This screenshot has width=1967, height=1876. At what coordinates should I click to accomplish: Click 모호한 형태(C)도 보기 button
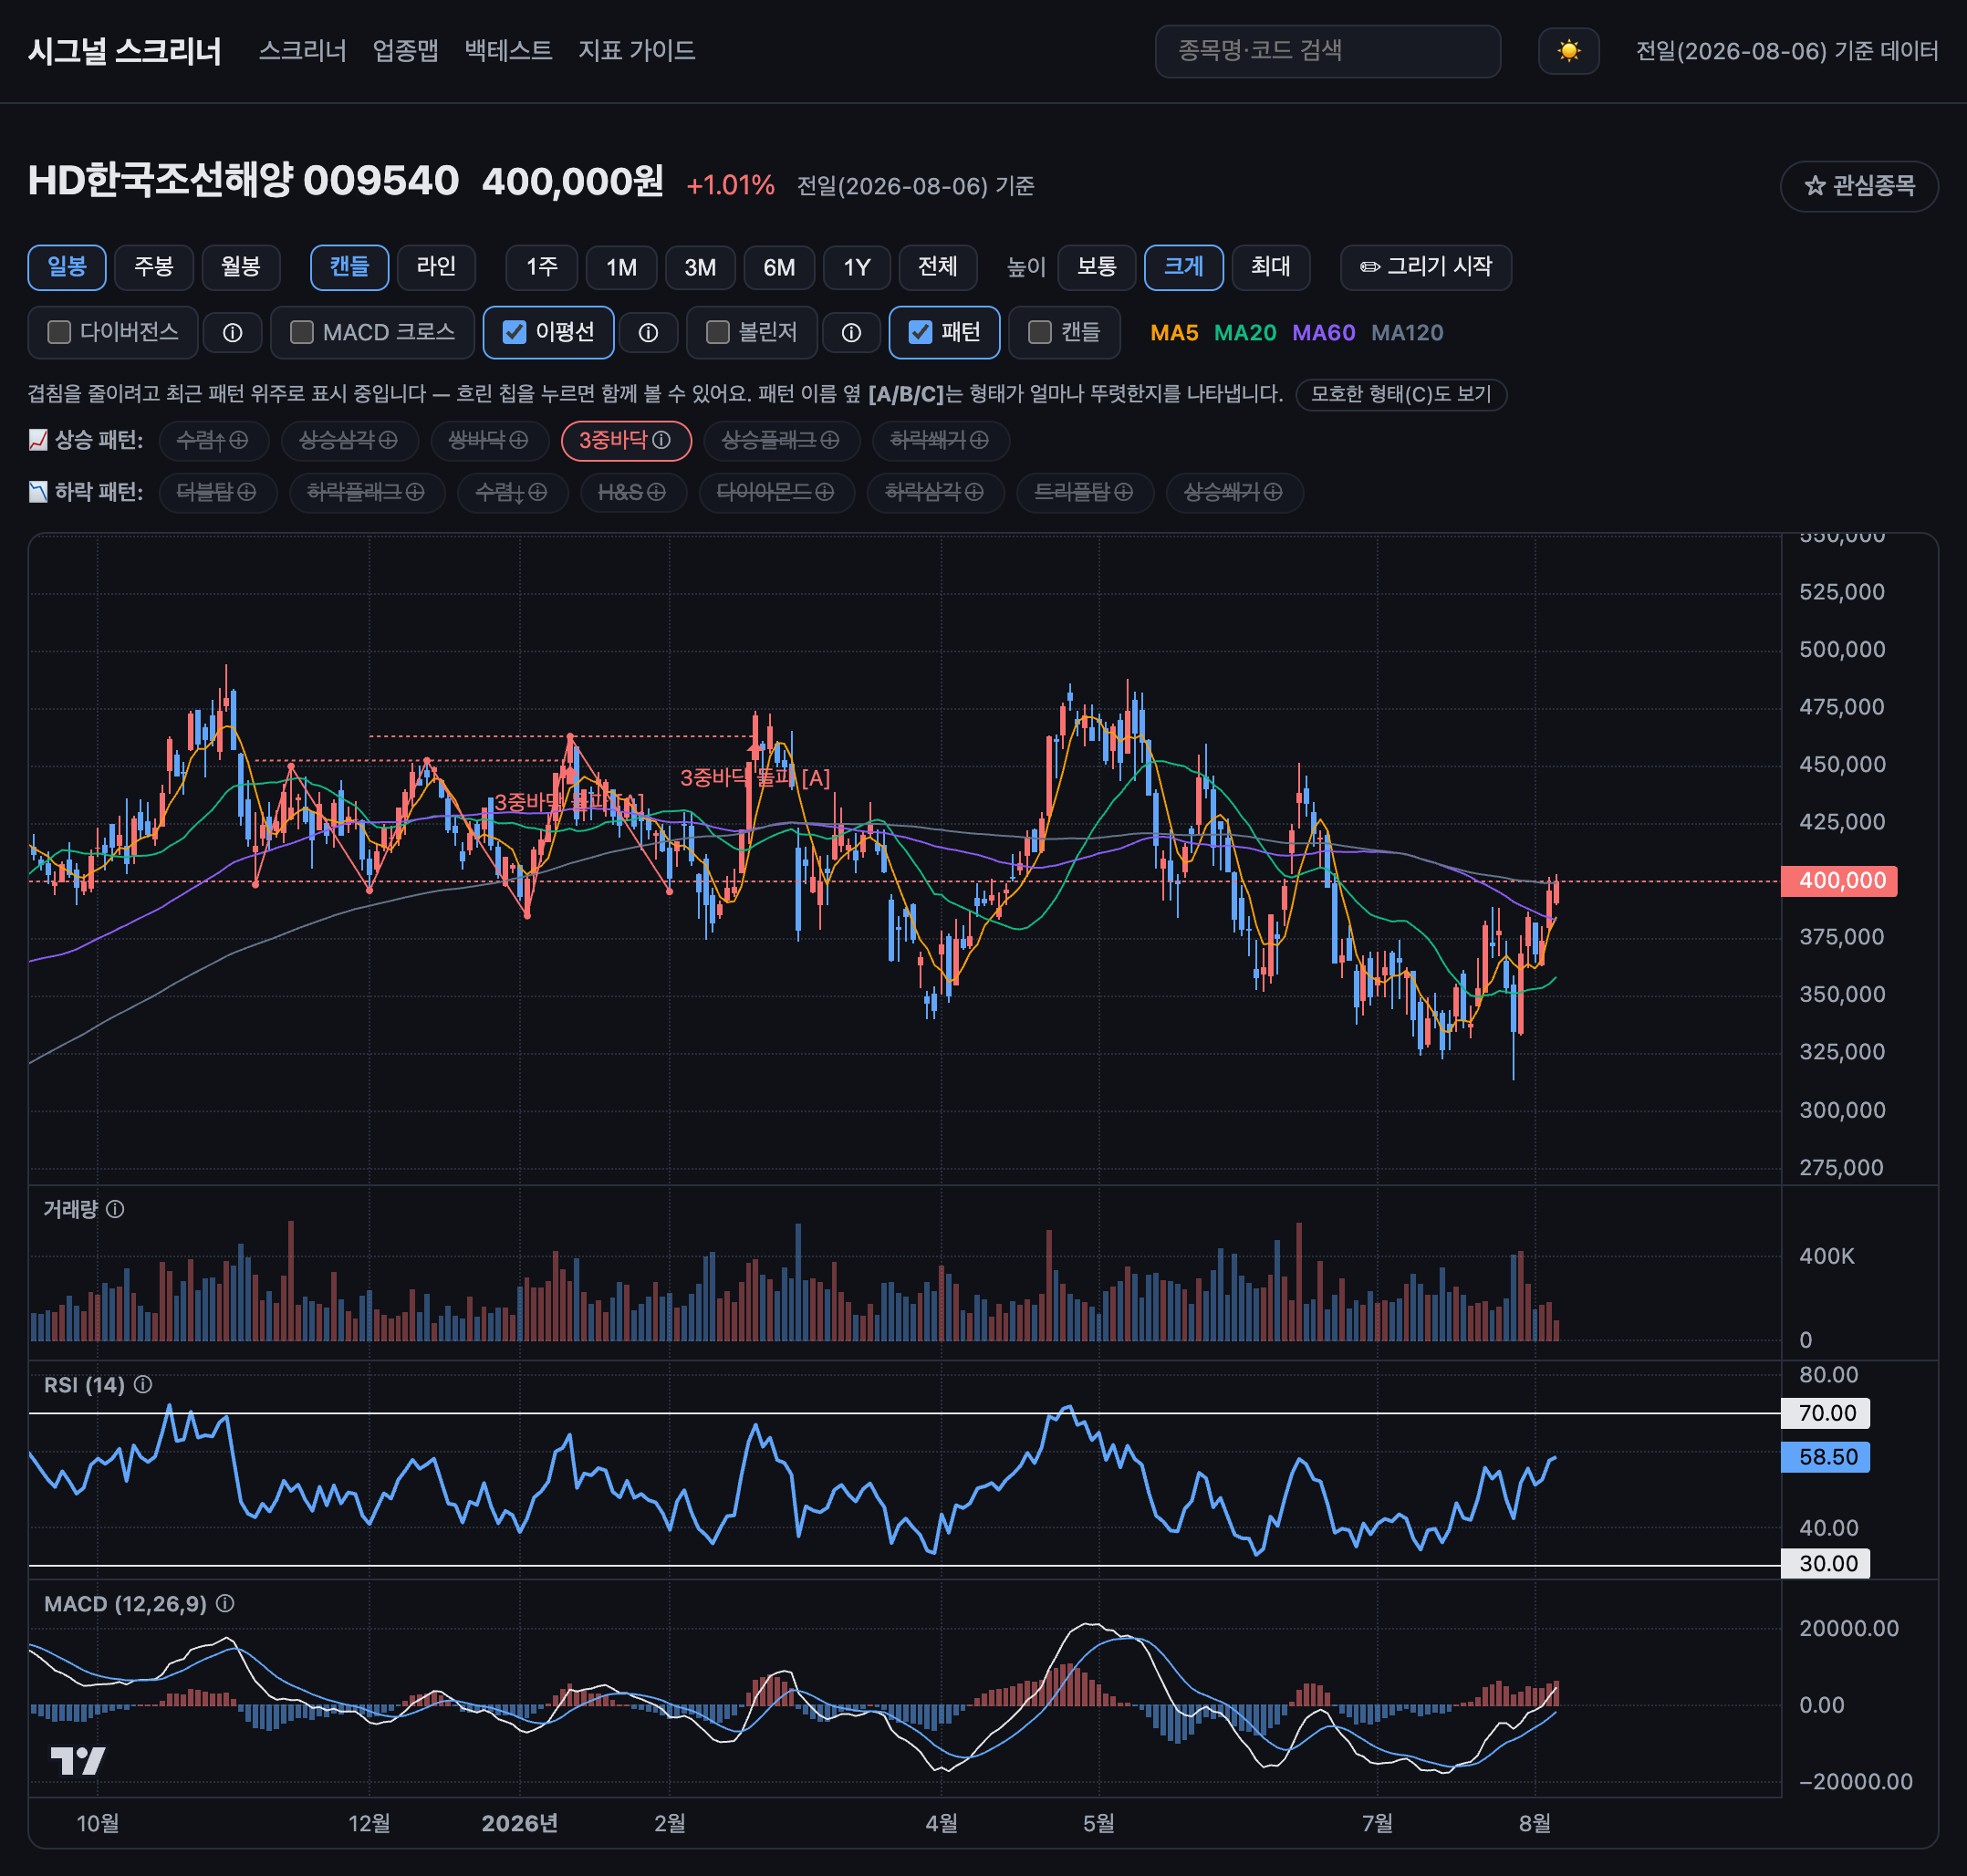pyautogui.click(x=1401, y=394)
